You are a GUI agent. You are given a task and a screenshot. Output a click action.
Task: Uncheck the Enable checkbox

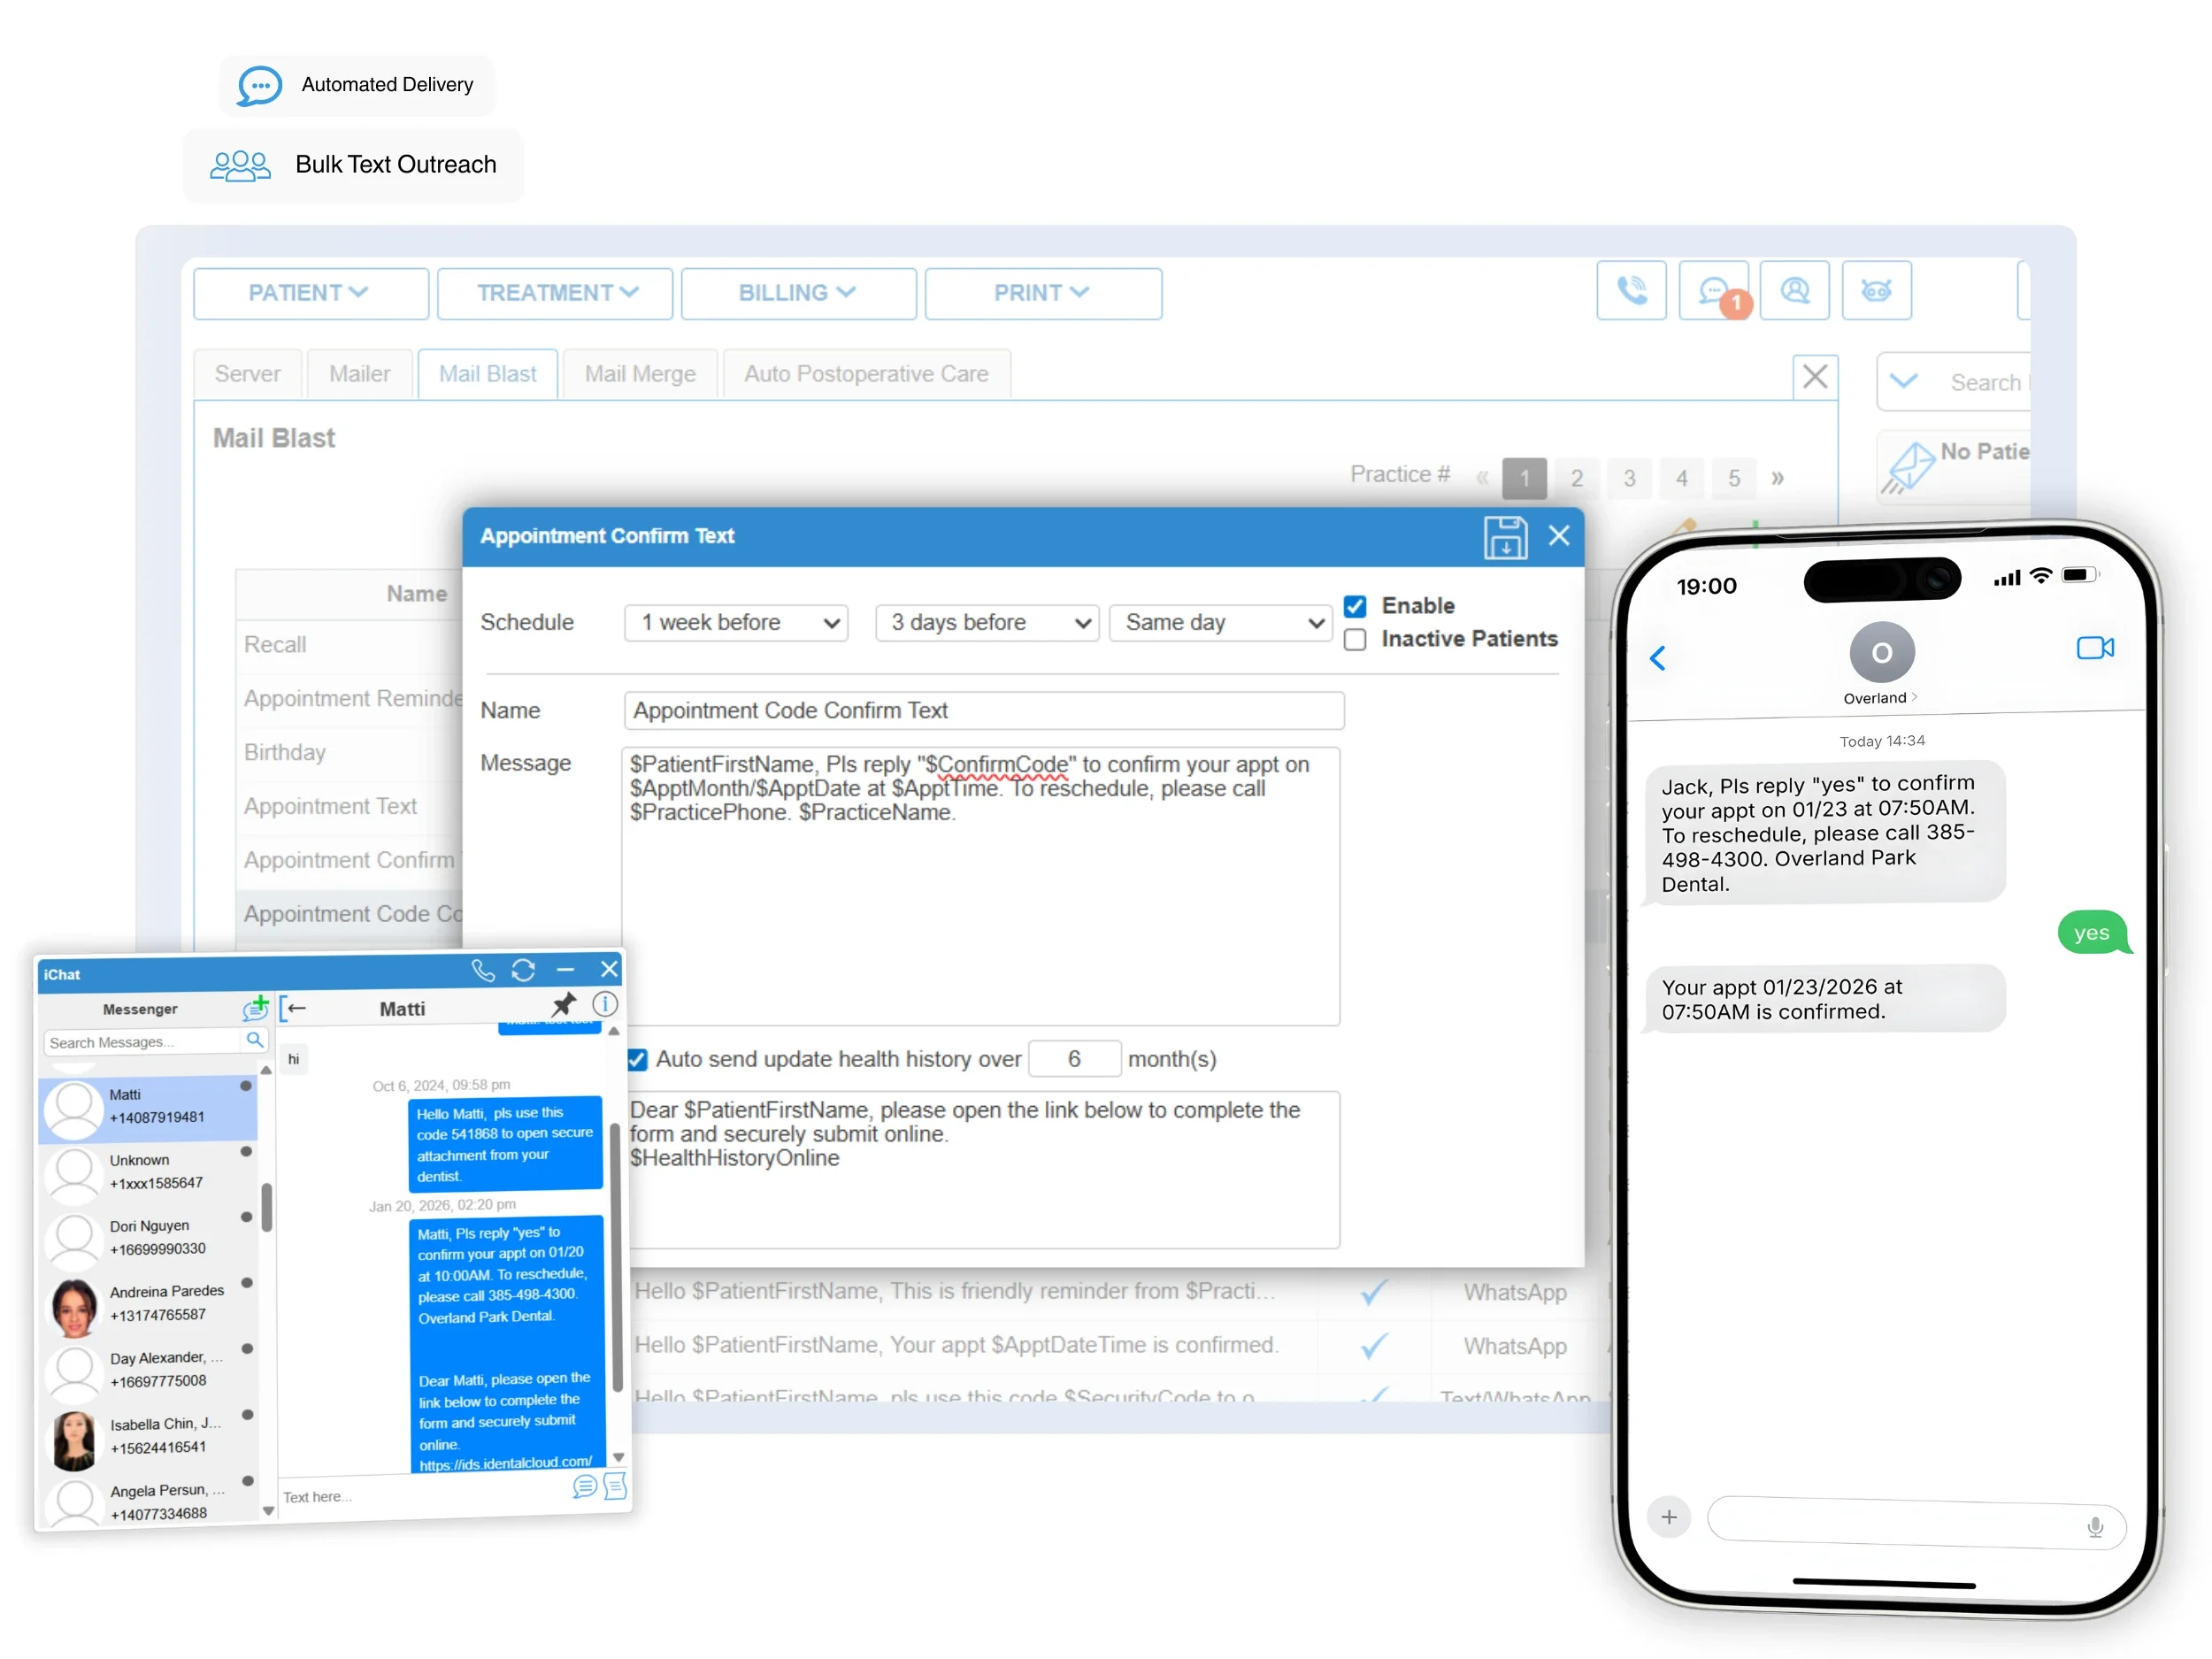[1355, 606]
